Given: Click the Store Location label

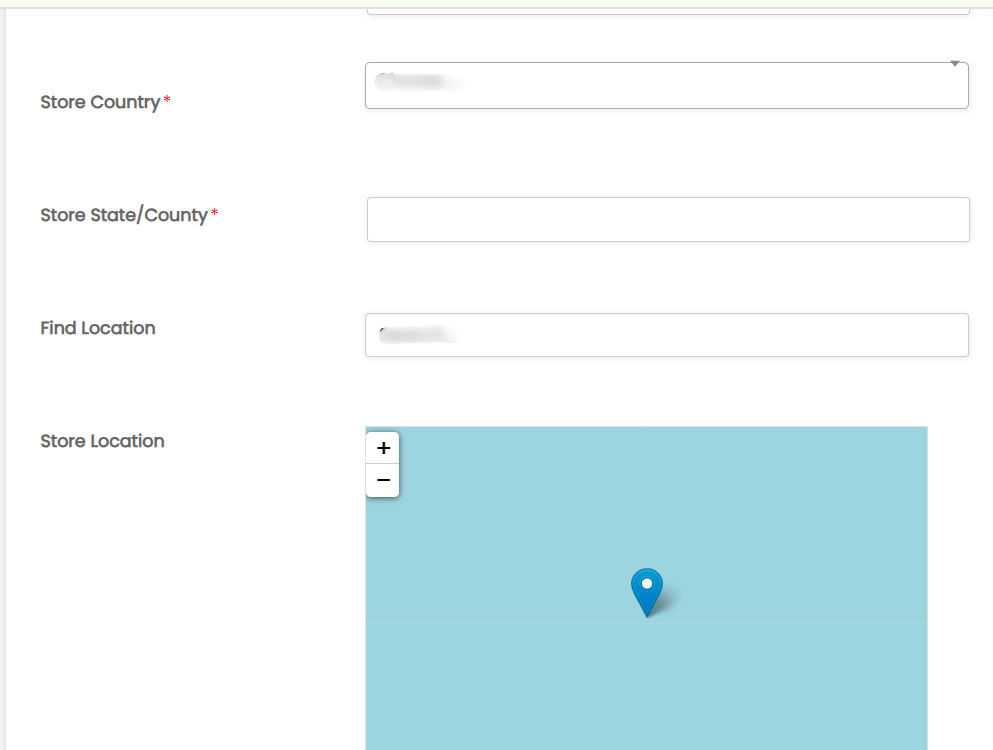Looking at the screenshot, I should (x=102, y=441).
